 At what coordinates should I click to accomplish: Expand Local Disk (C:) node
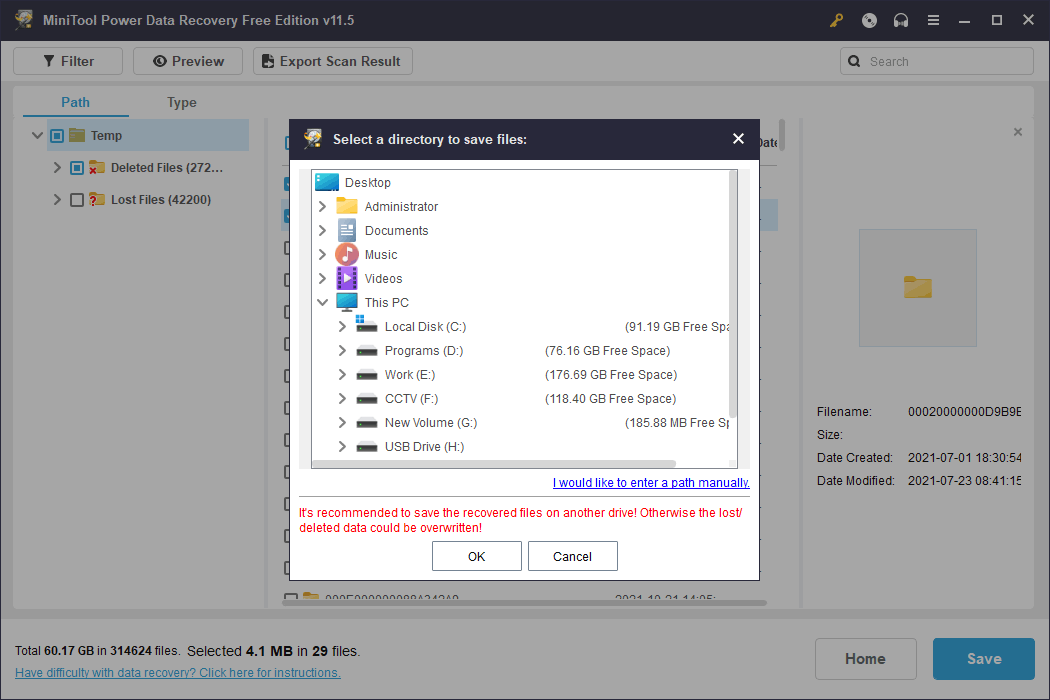342,327
